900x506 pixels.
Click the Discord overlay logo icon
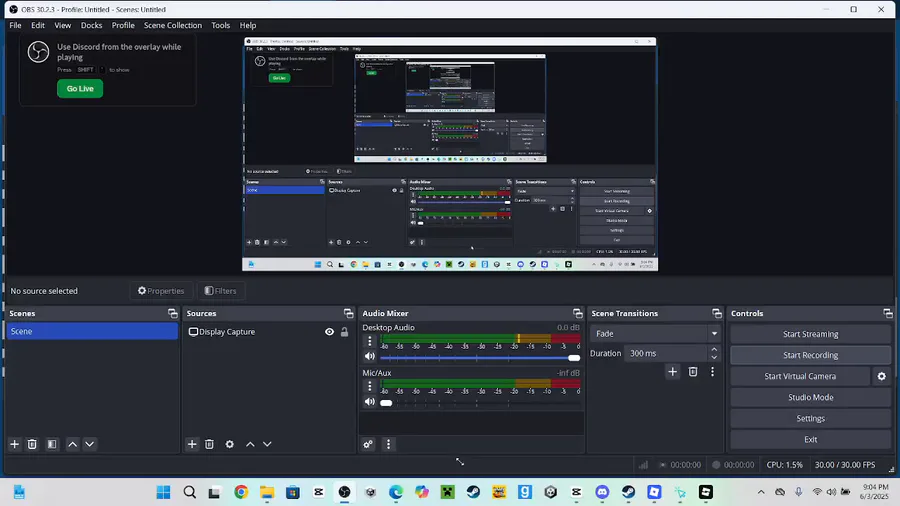click(38, 52)
